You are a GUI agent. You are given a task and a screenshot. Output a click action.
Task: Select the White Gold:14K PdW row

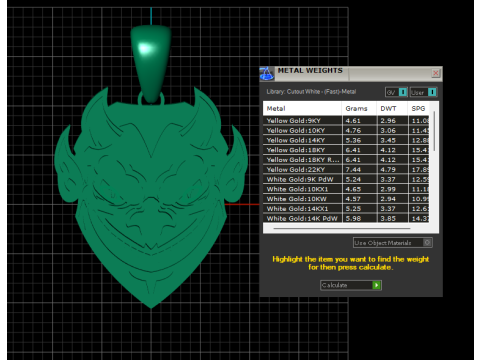[x=346, y=218]
